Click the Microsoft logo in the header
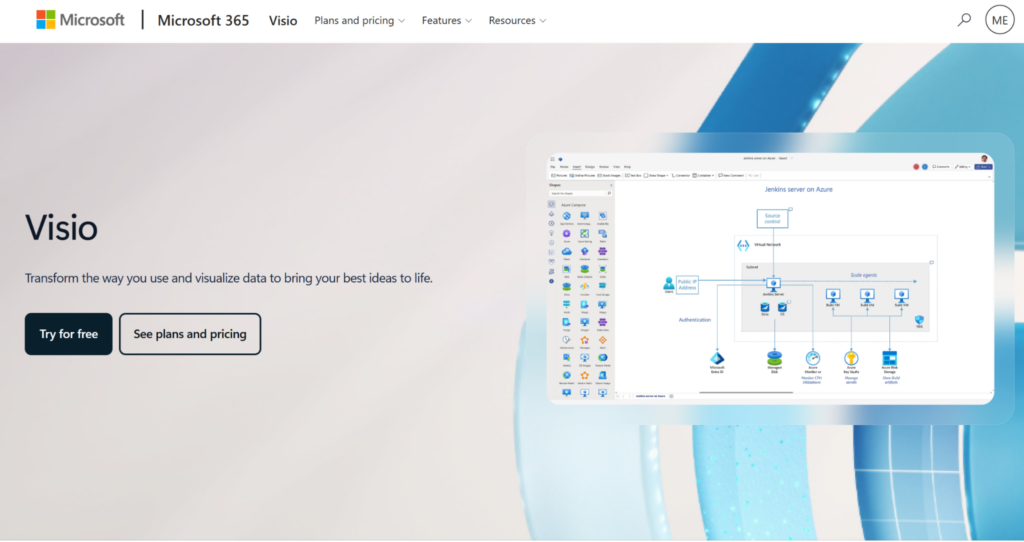The width and height of the screenshot is (1024, 542). pos(80,20)
